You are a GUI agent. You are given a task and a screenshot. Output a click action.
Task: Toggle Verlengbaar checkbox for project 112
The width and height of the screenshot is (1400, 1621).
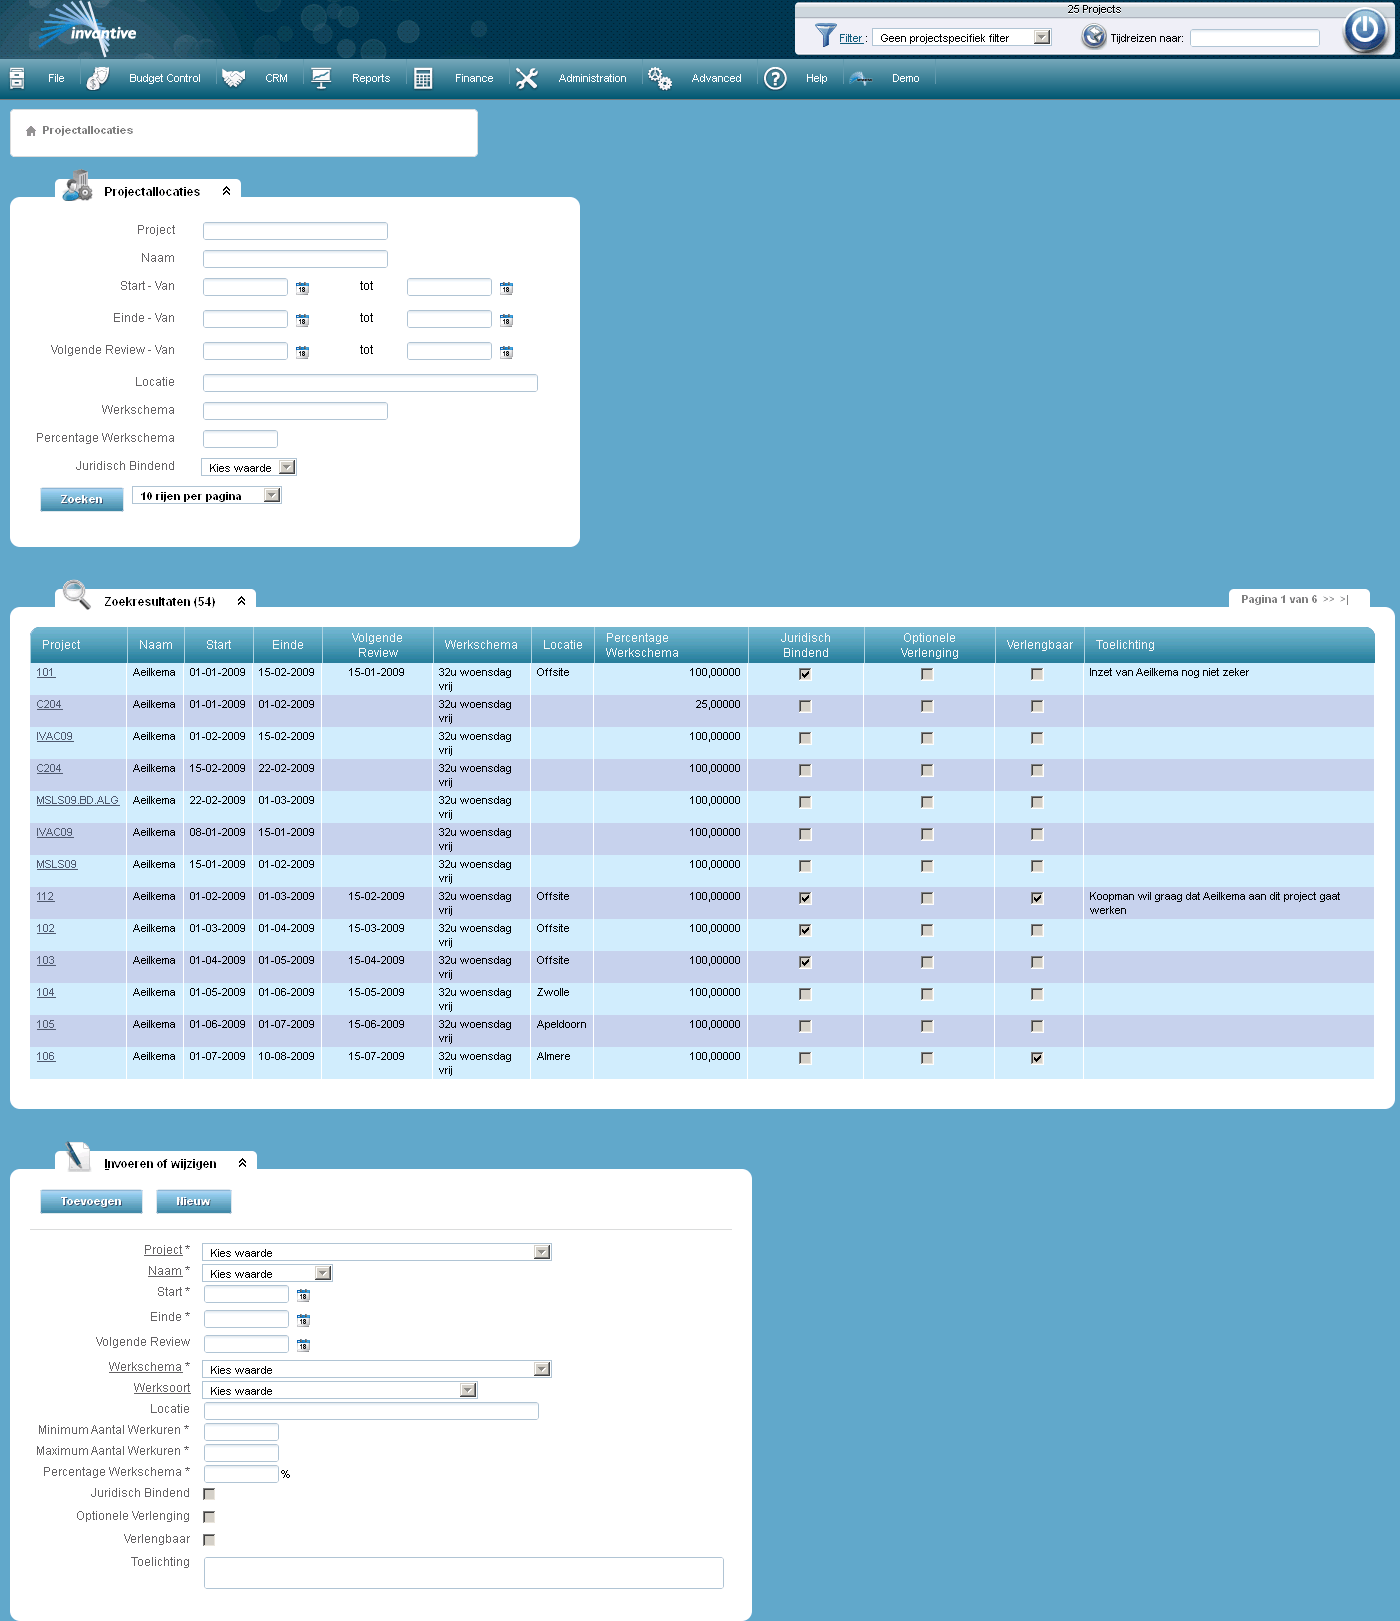1037,898
